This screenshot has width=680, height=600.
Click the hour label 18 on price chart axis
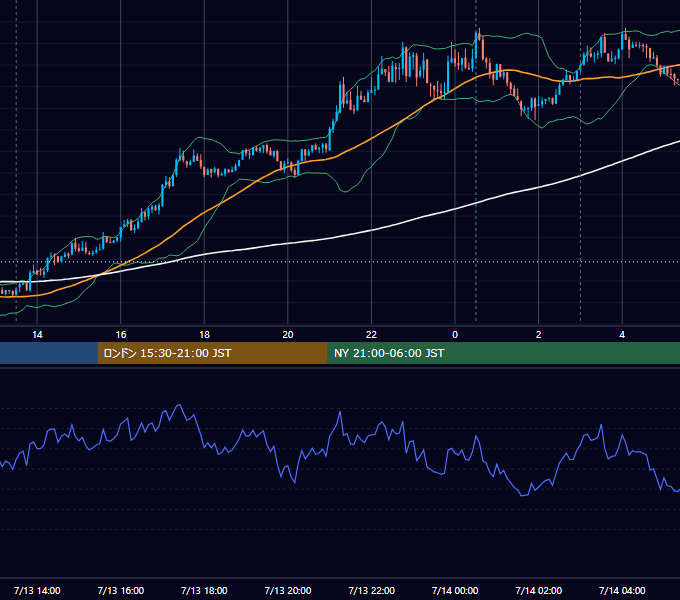click(204, 334)
